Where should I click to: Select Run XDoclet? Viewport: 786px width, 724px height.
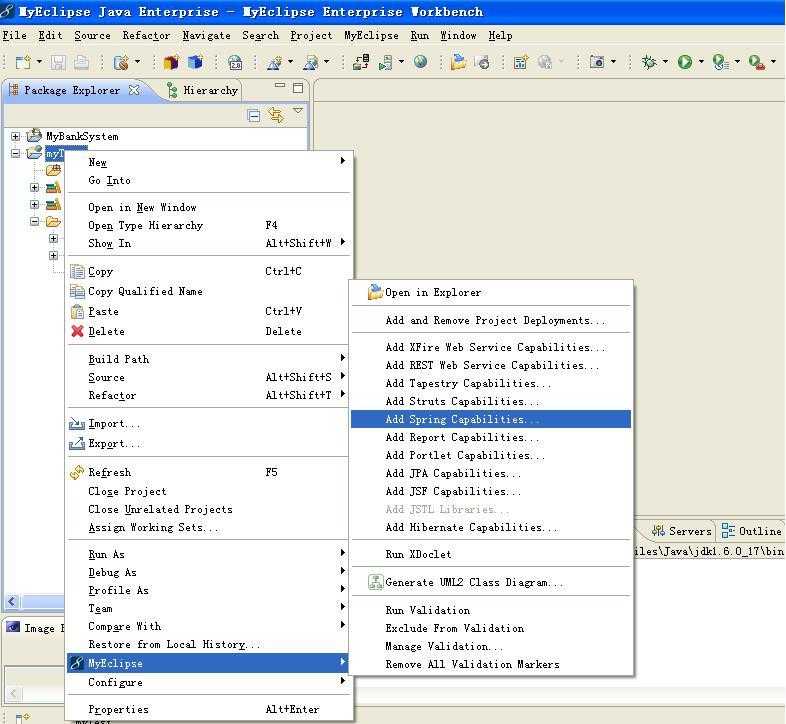[x=491, y=555]
